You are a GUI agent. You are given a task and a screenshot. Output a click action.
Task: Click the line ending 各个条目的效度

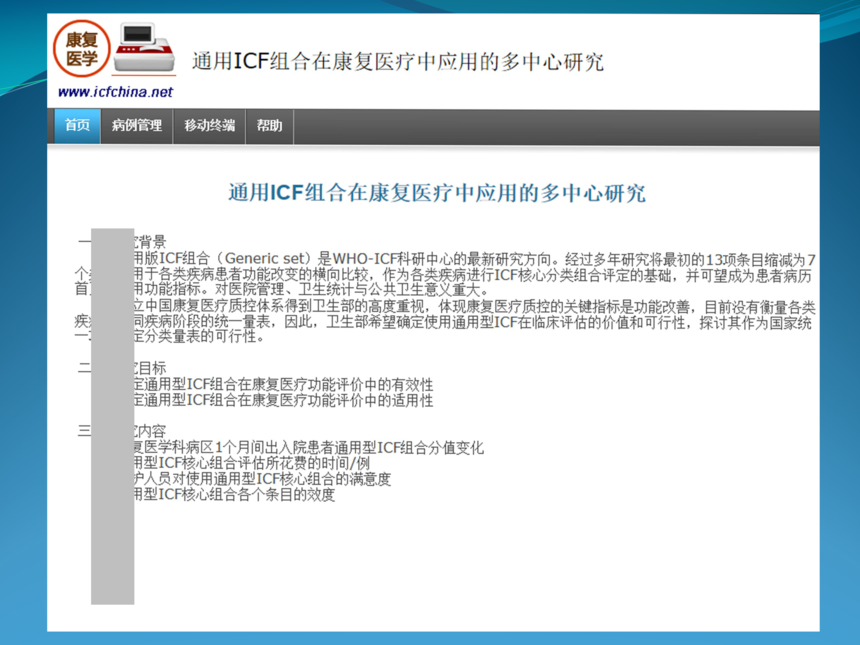(x=234, y=495)
